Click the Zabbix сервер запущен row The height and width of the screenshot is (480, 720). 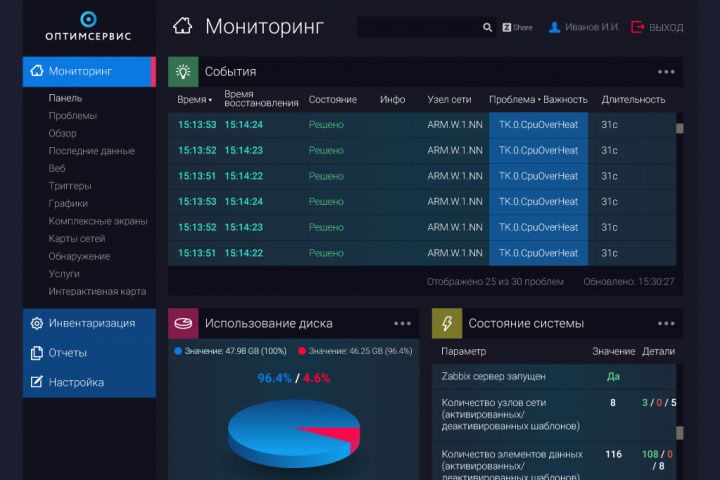coord(554,377)
